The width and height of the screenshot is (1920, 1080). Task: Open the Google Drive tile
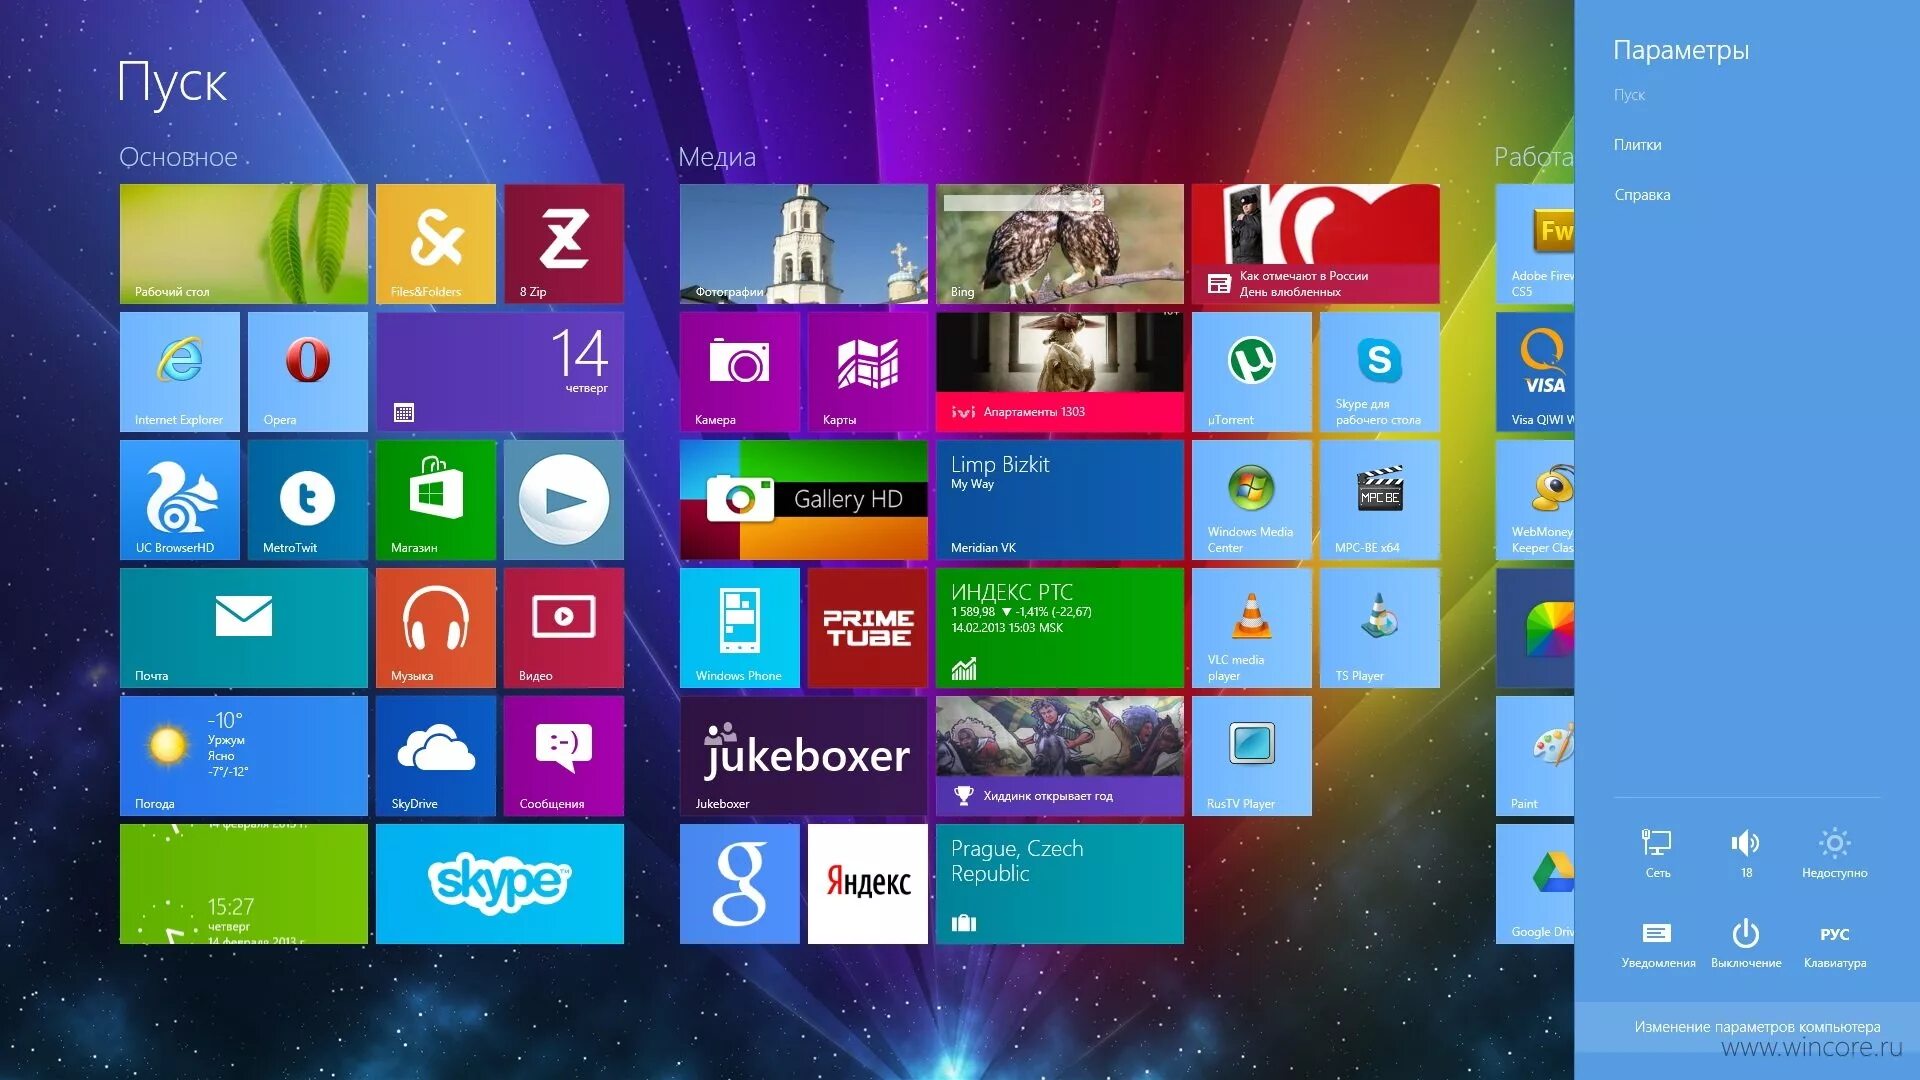[x=1535, y=884]
